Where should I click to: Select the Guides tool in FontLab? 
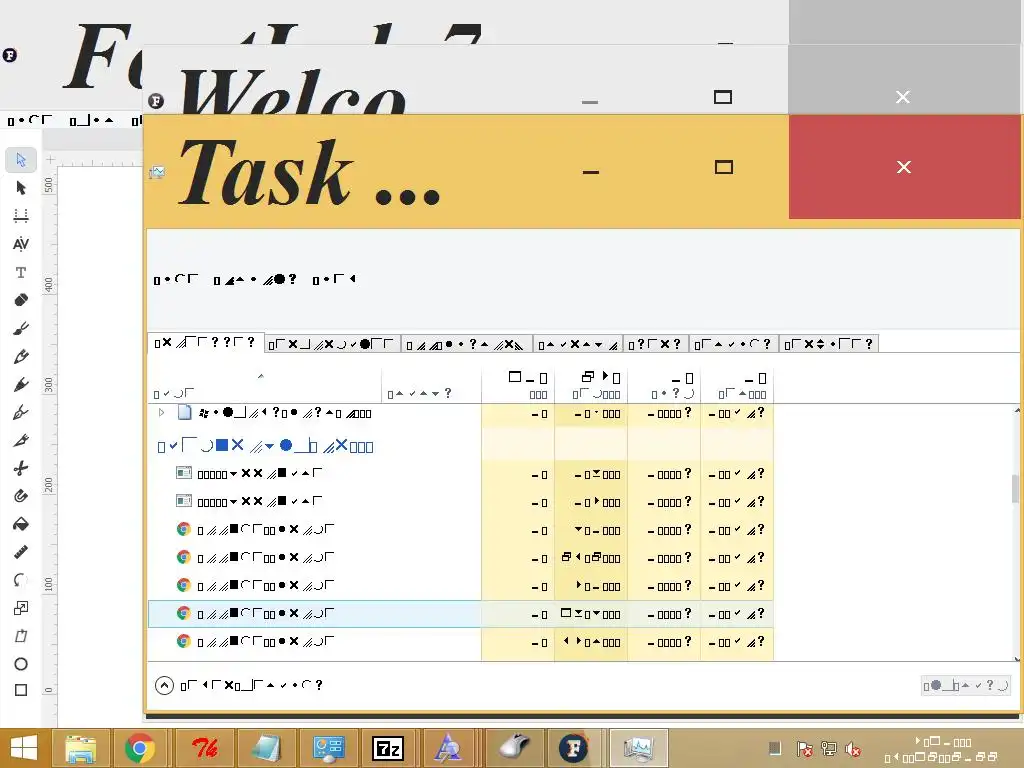coord(21,216)
